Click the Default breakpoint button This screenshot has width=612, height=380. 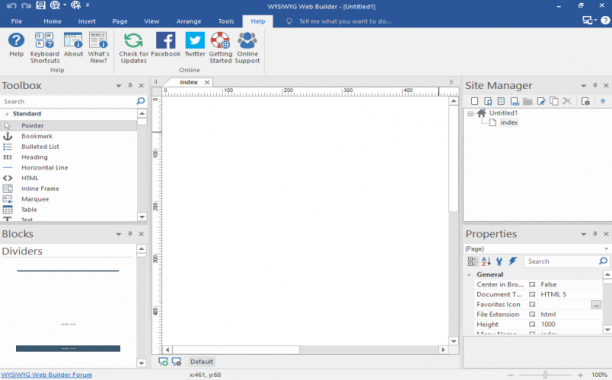(x=201, y=362)
